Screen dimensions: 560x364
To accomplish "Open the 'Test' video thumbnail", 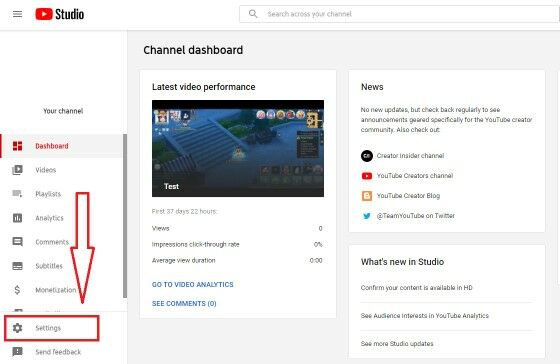I will (238, 148).
